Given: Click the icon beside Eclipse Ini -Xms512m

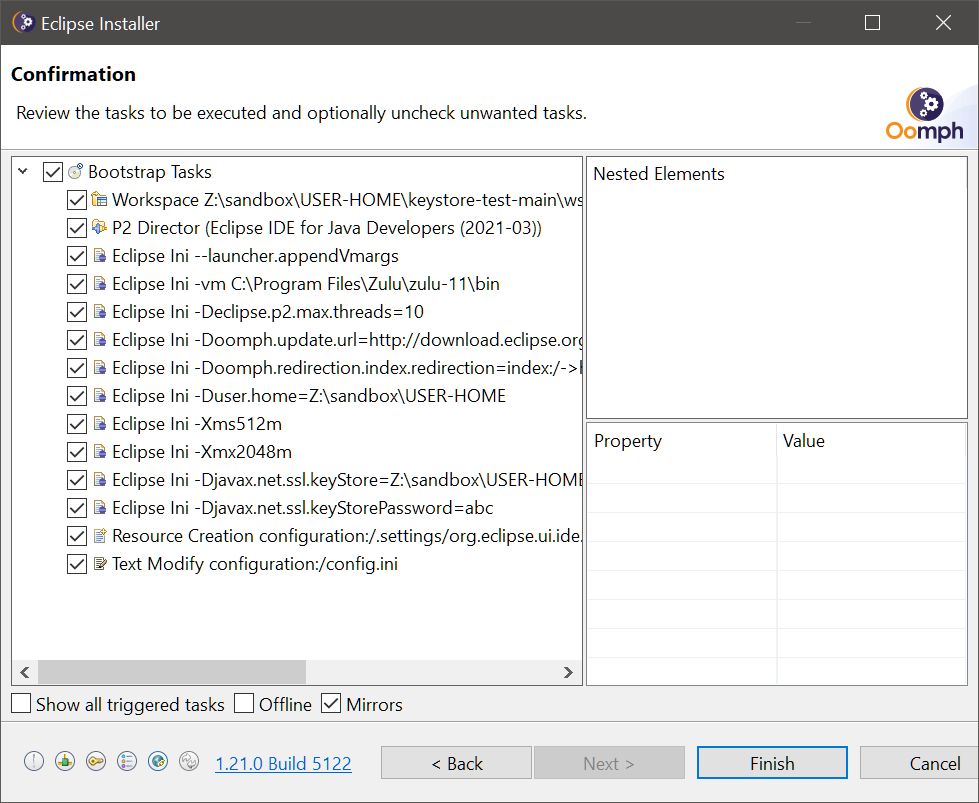Looking at the screenshot, I should [99, 423].
